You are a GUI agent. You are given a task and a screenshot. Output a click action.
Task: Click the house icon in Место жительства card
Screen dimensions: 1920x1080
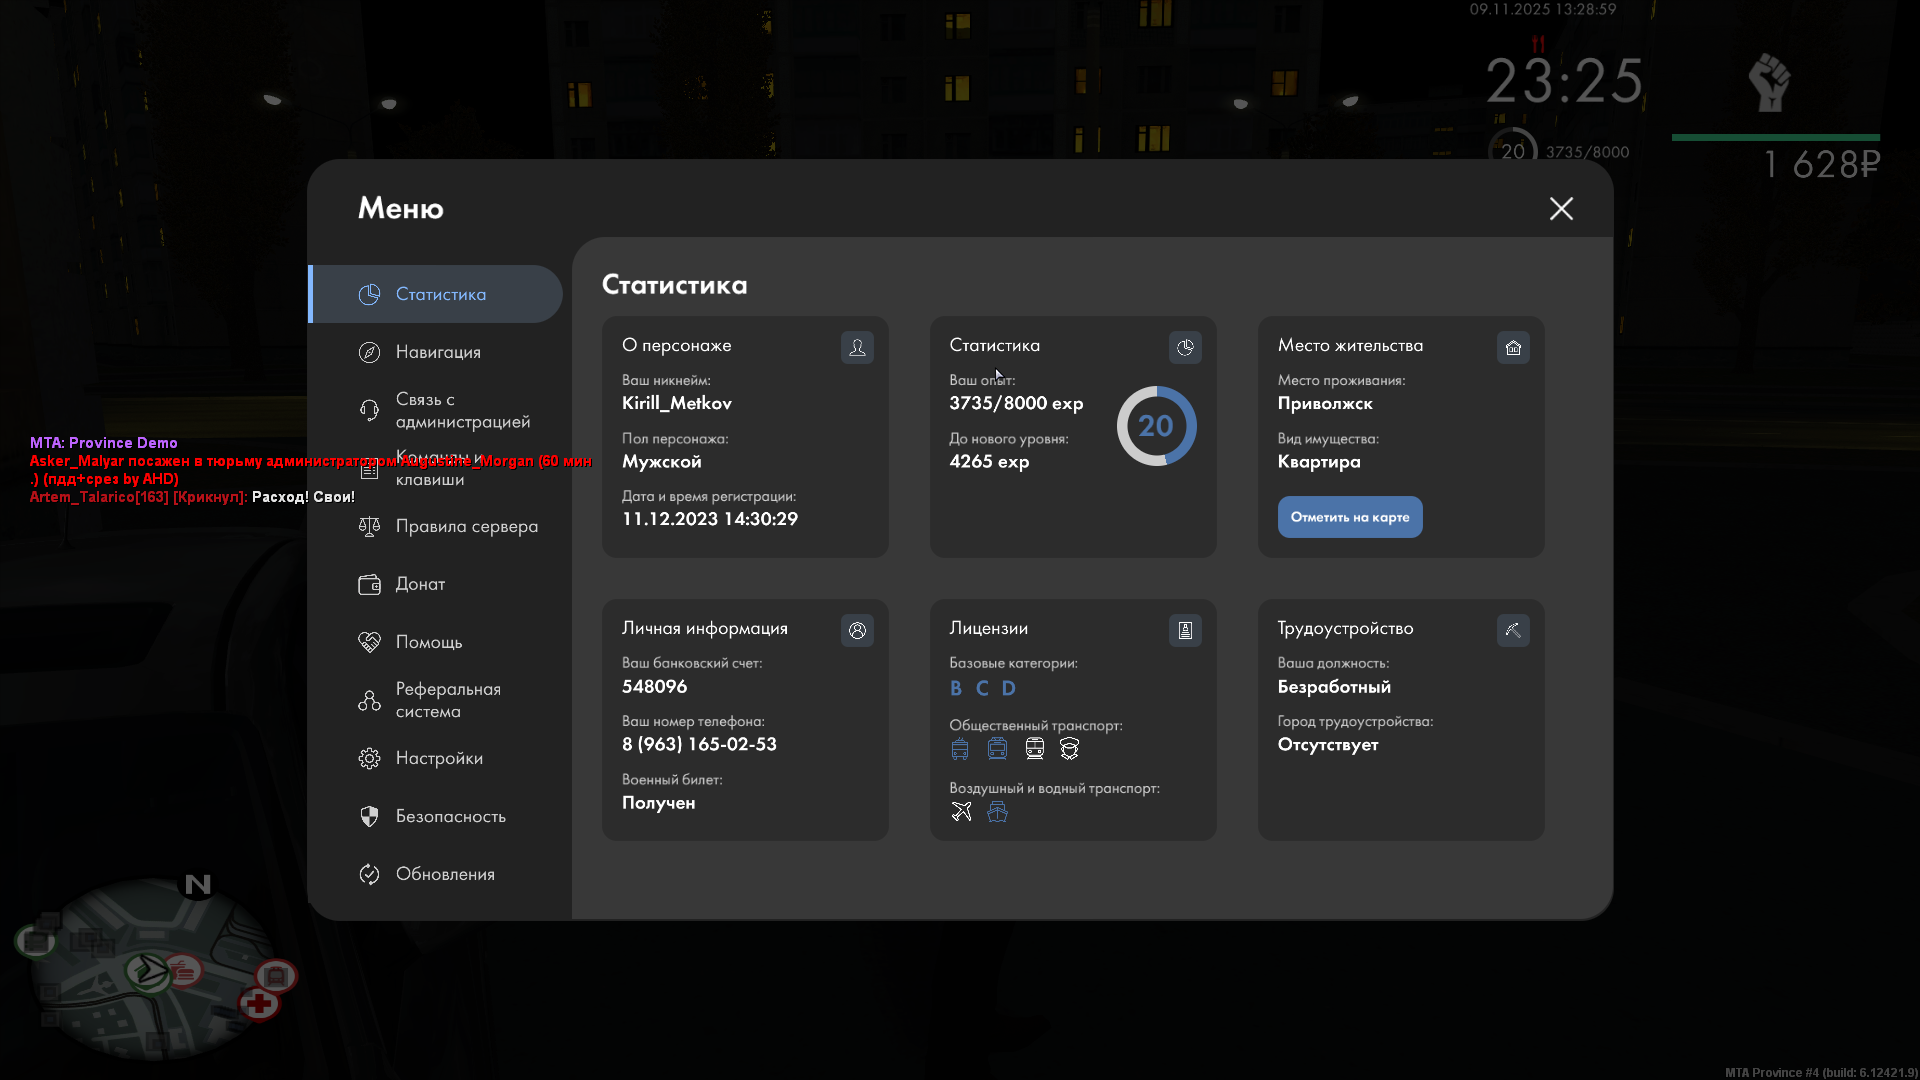1513,347
